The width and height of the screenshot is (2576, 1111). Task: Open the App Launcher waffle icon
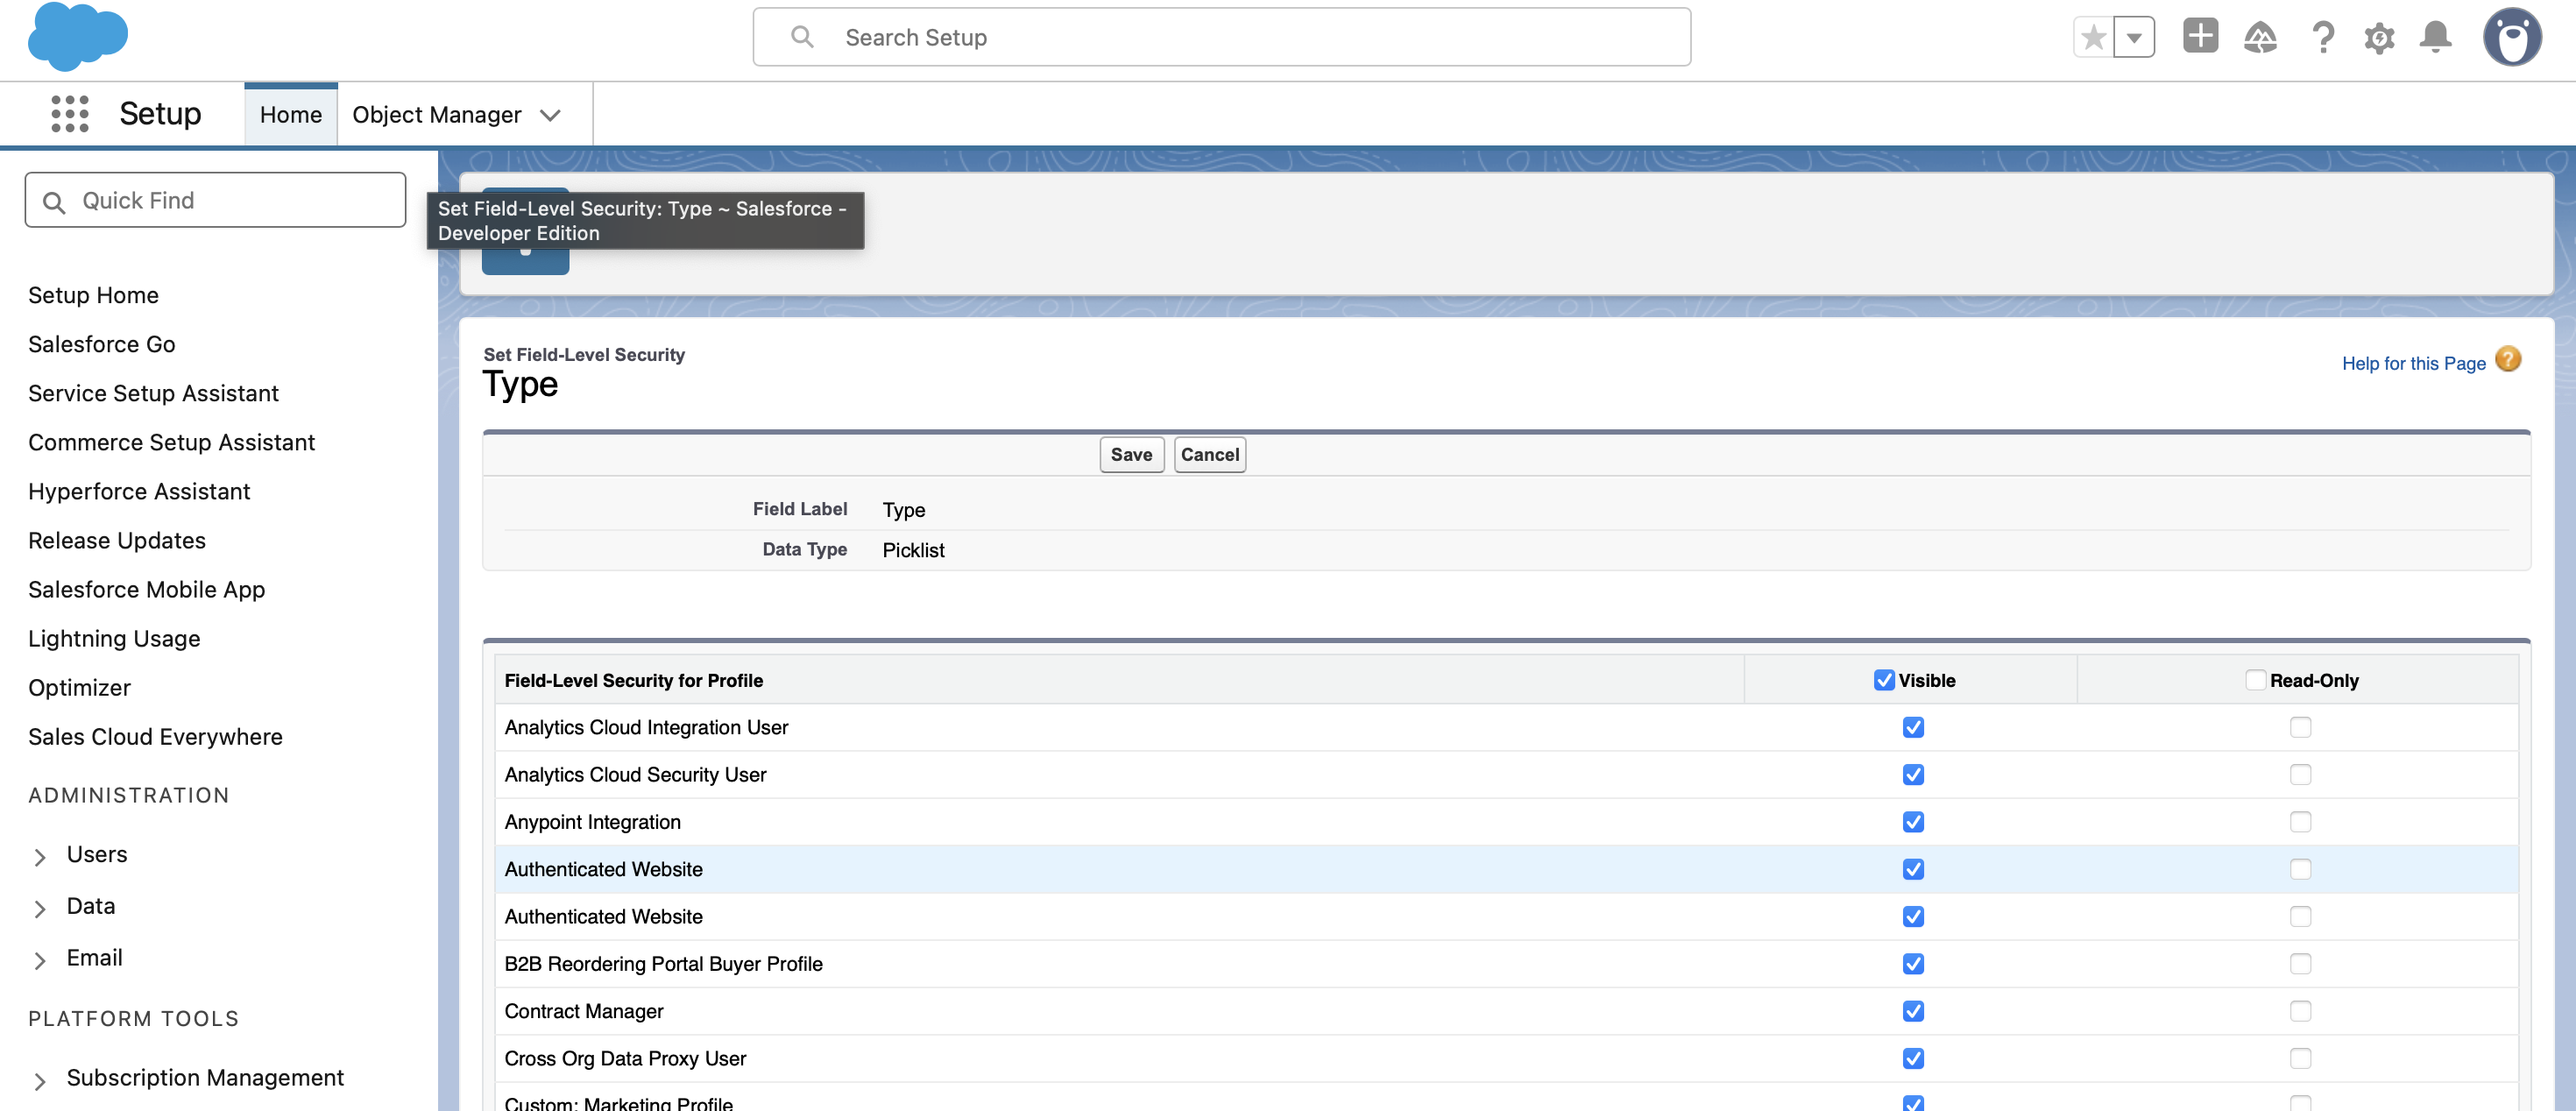[69, 113]
